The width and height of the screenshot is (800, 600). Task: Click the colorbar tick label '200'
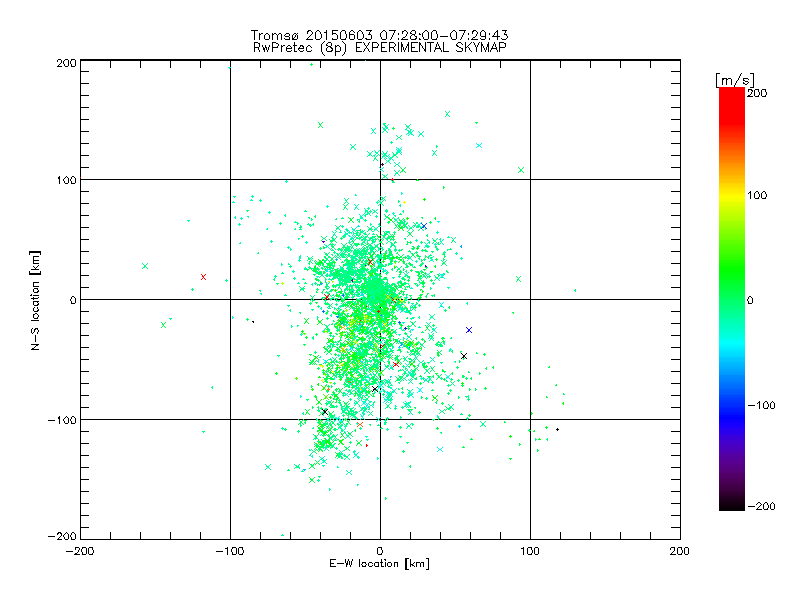click(757, 93)
